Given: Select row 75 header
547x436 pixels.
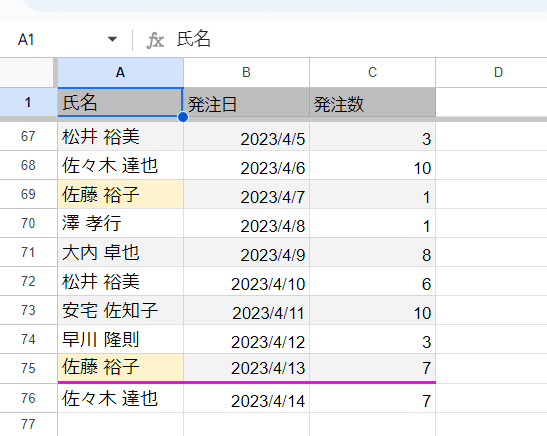Looking at the screenshot, I should [28, 368].
